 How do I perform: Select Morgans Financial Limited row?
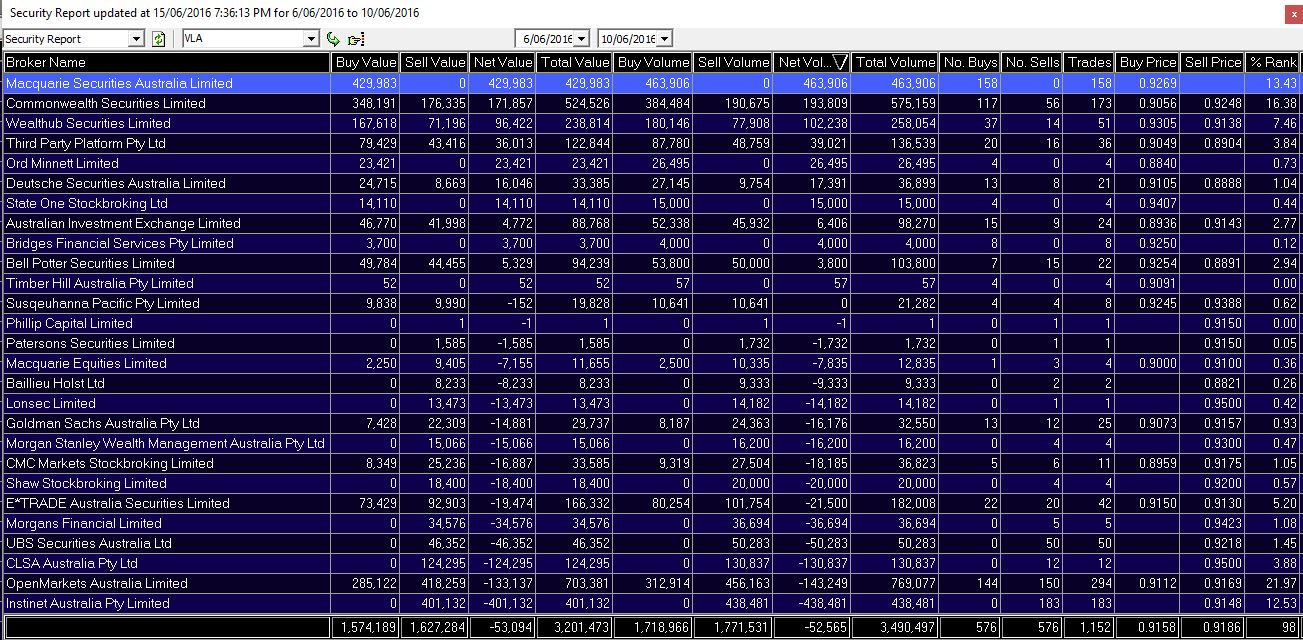[651, 523]
